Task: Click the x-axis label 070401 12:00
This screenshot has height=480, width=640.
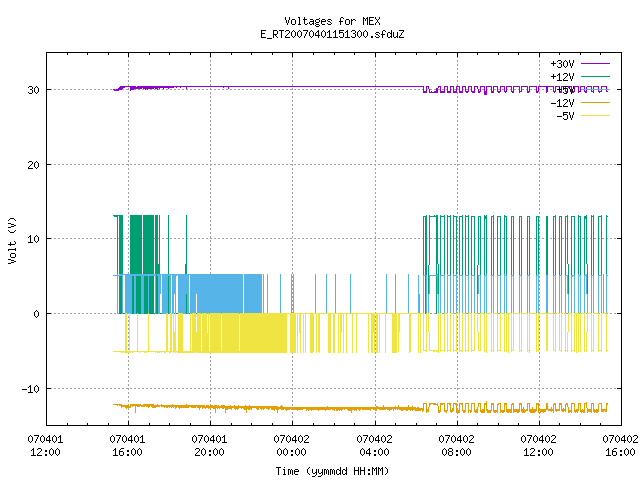Action: [45, 446]
